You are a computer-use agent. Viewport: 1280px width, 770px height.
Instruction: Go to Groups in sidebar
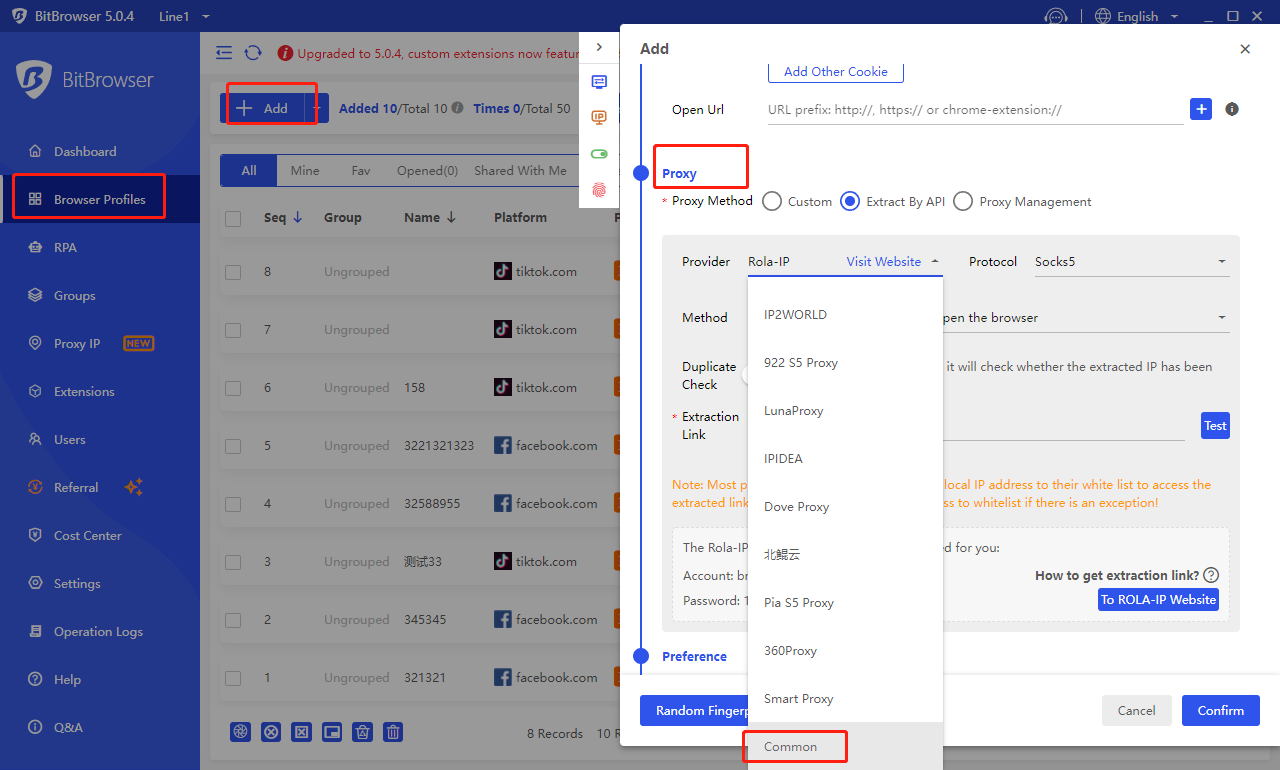click(x=75, y=295)
